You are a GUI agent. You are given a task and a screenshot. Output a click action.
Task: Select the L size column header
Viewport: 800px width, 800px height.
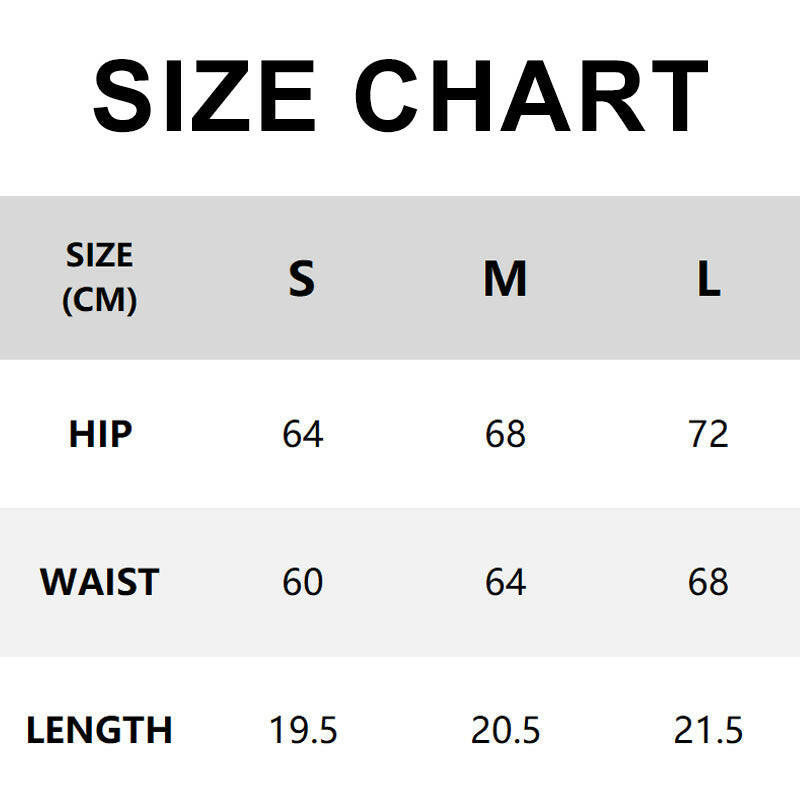coord(708,279)
